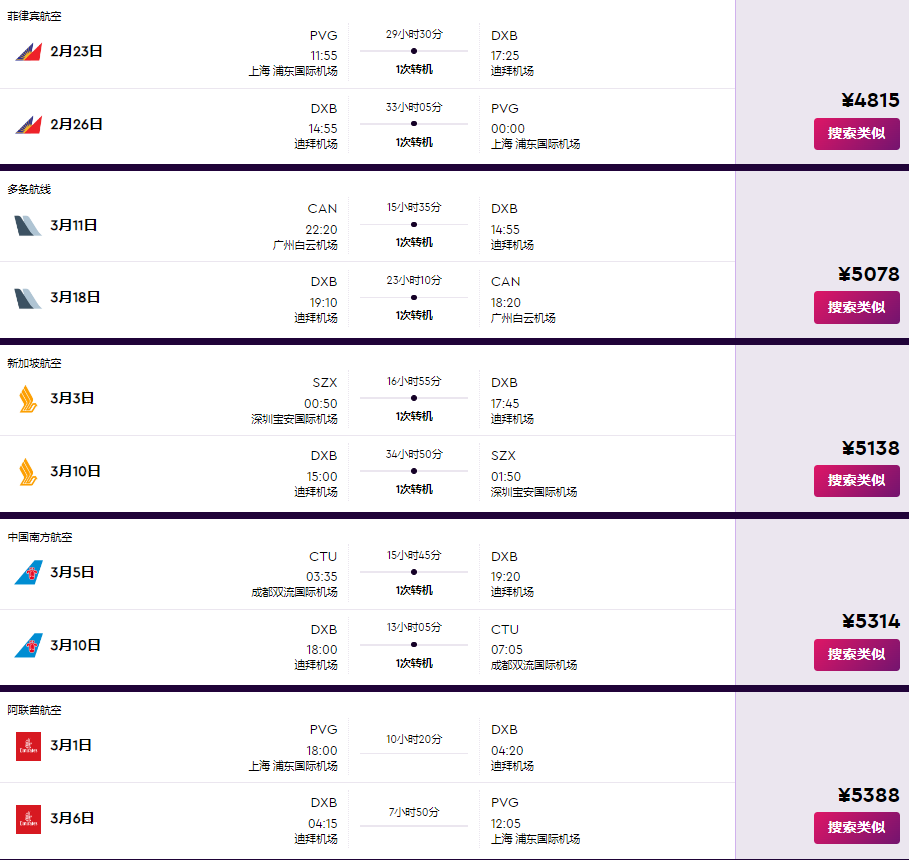Image resolution: width=909 pixels, height=860 pixels.
Task: Click Emirates logo for March 1 flight
Action: (28, 745)
